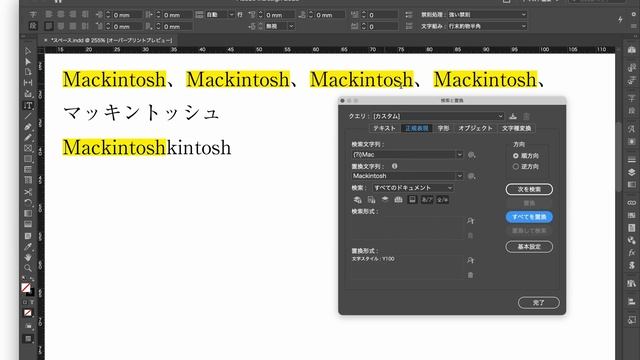Open the 文字組み dropdown in the control panel

487,26
